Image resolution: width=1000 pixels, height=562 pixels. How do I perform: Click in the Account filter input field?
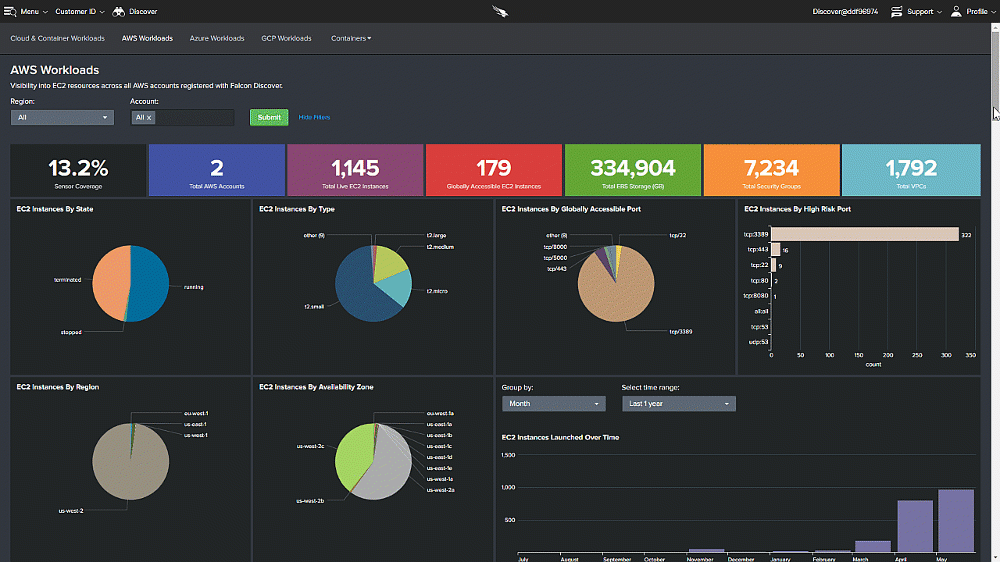click(x=195, y=118)
